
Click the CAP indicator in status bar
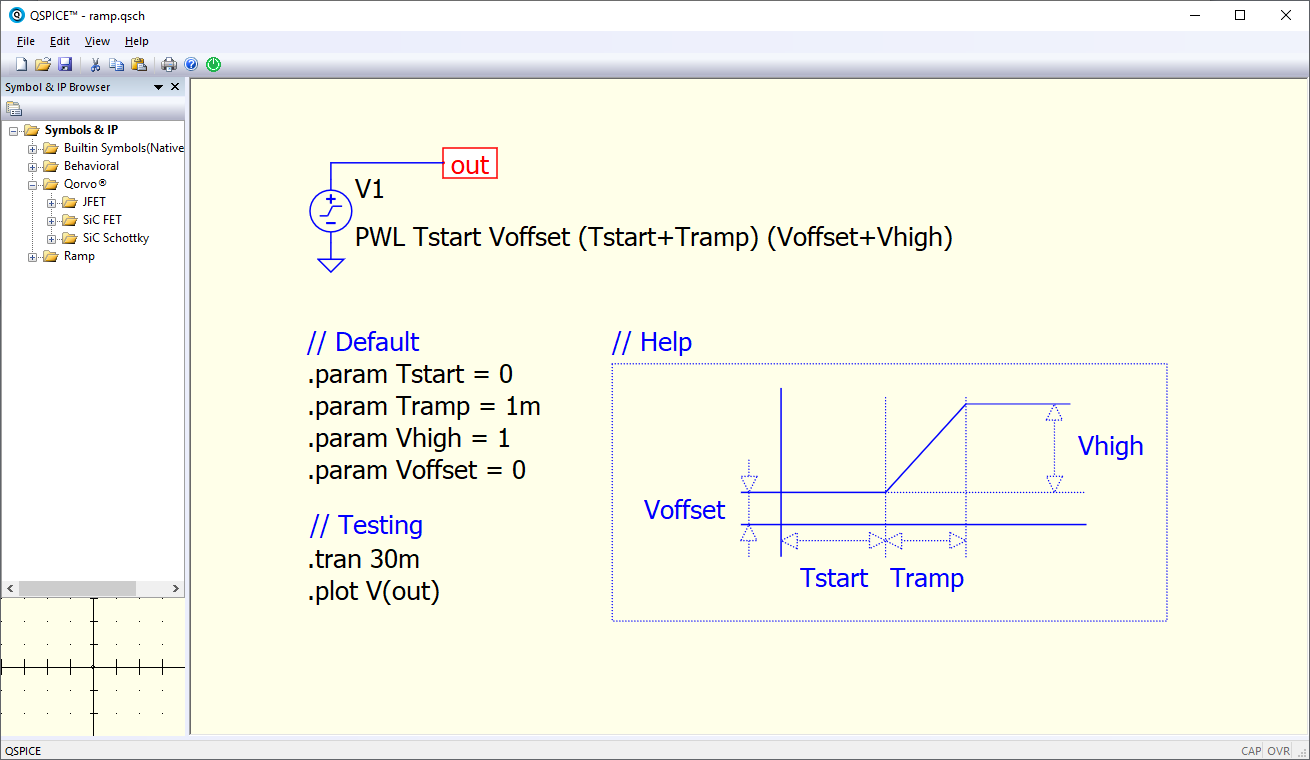point(1251,751)
